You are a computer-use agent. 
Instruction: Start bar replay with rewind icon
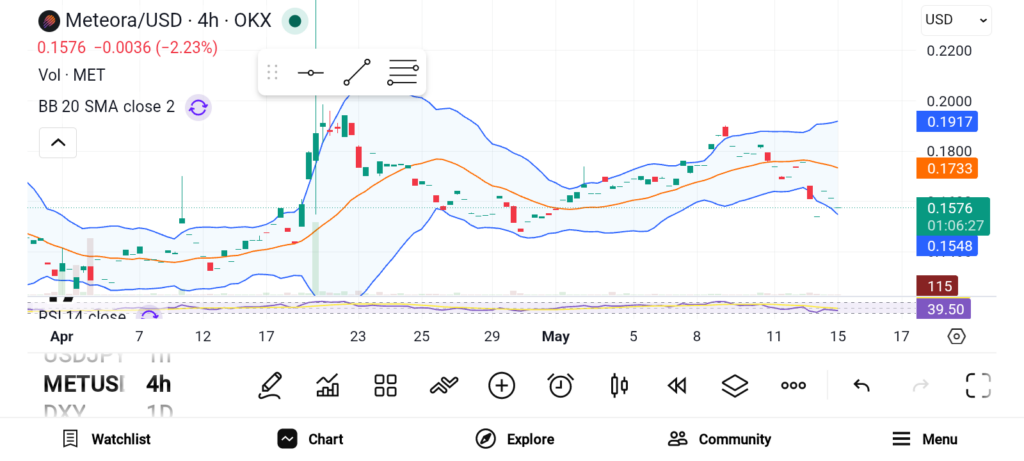pos(677,386)
